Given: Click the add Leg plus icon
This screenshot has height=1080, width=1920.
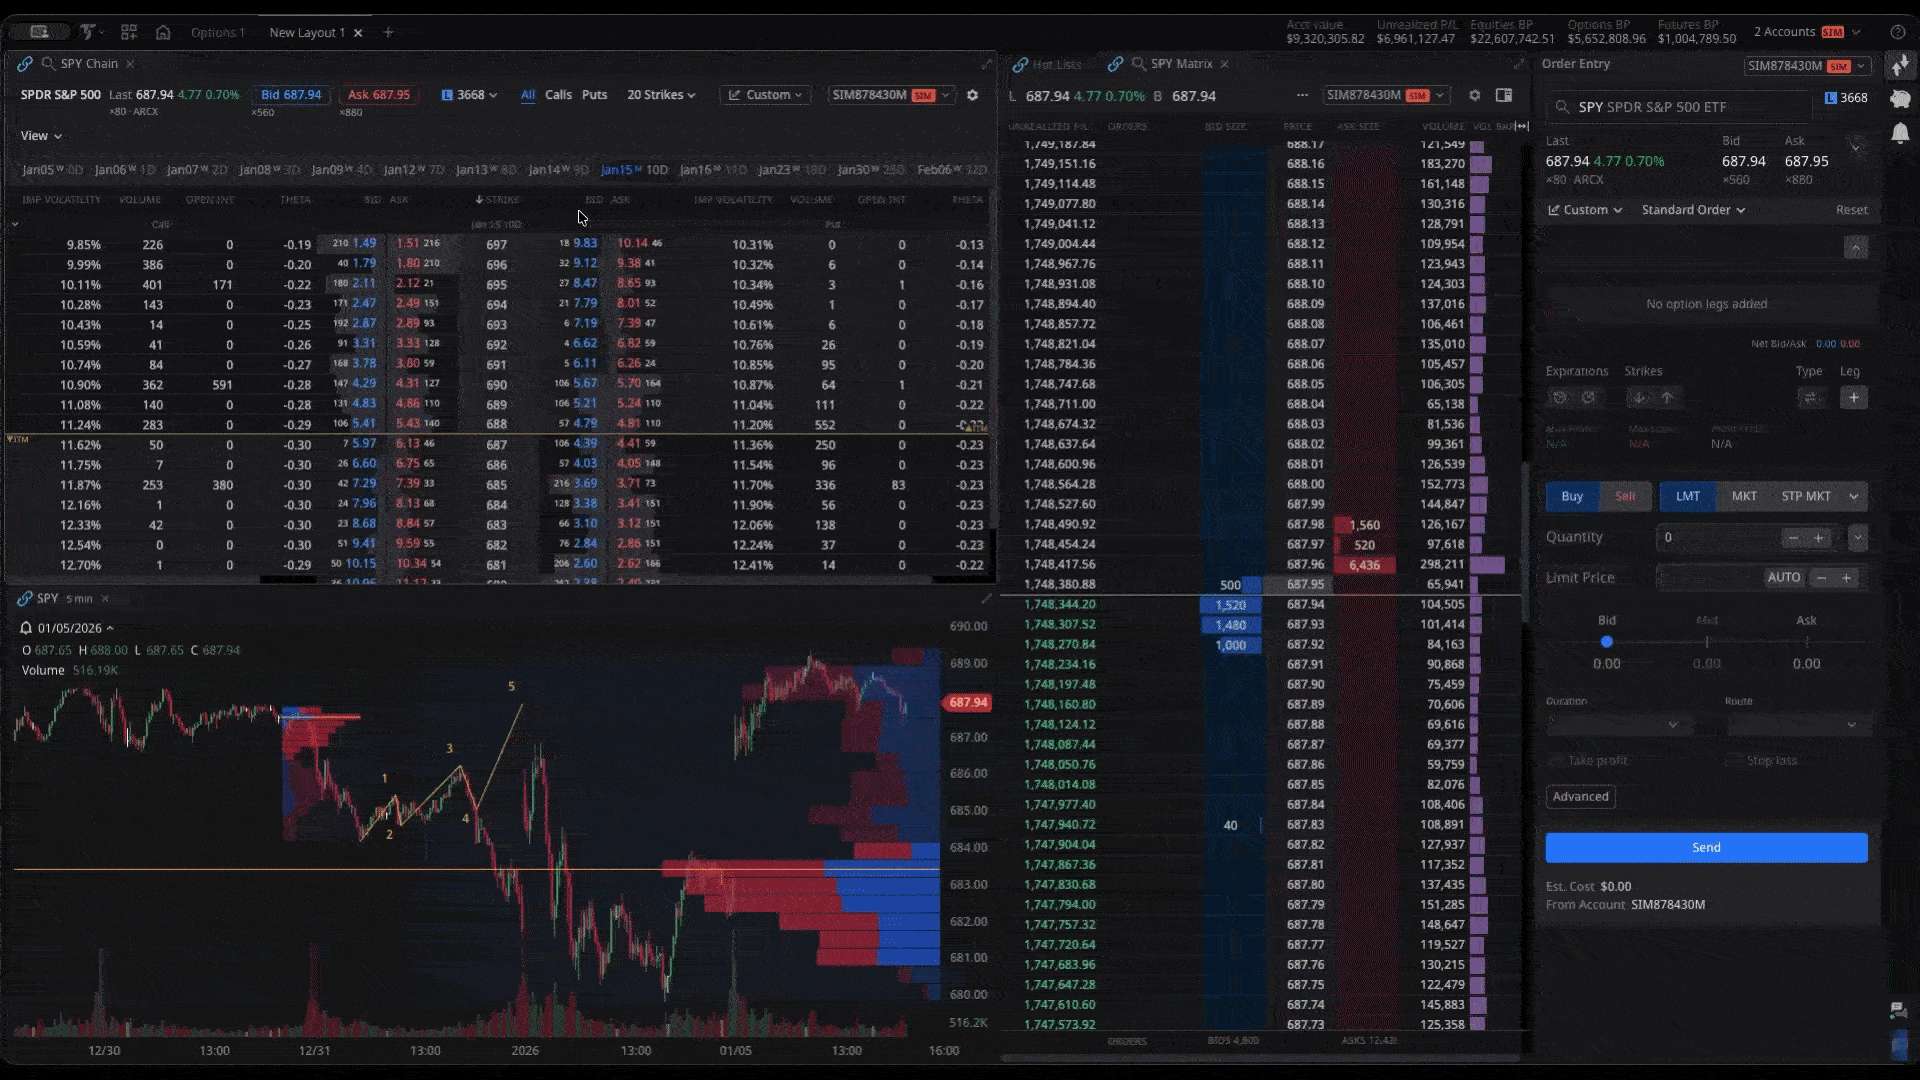Looking at the screenshot, I should tap(1853, 398).
